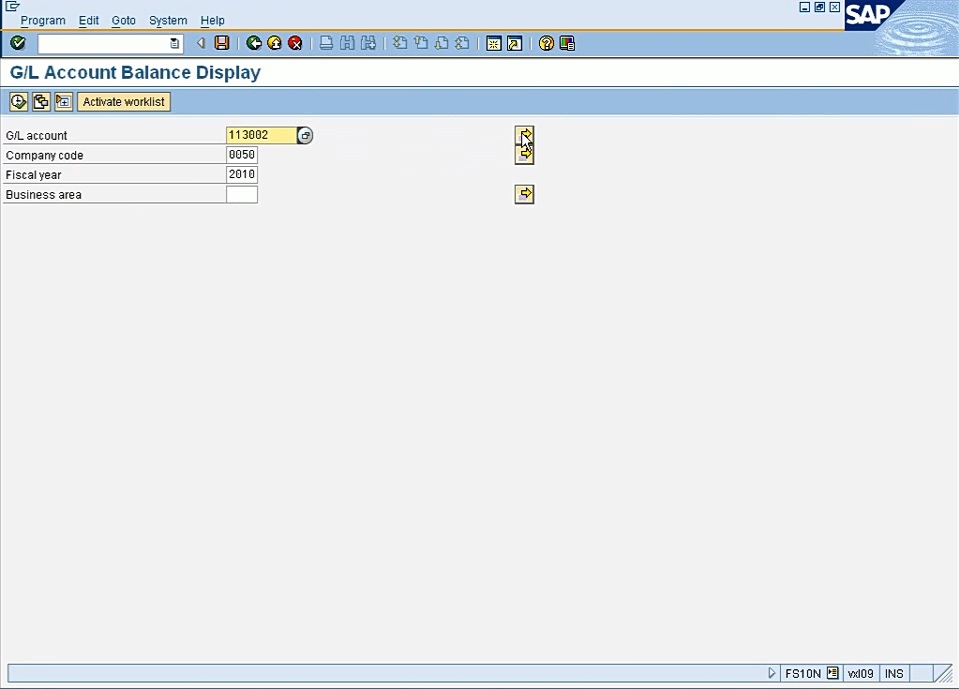Click the status bar system info icon

pos(832,672)
